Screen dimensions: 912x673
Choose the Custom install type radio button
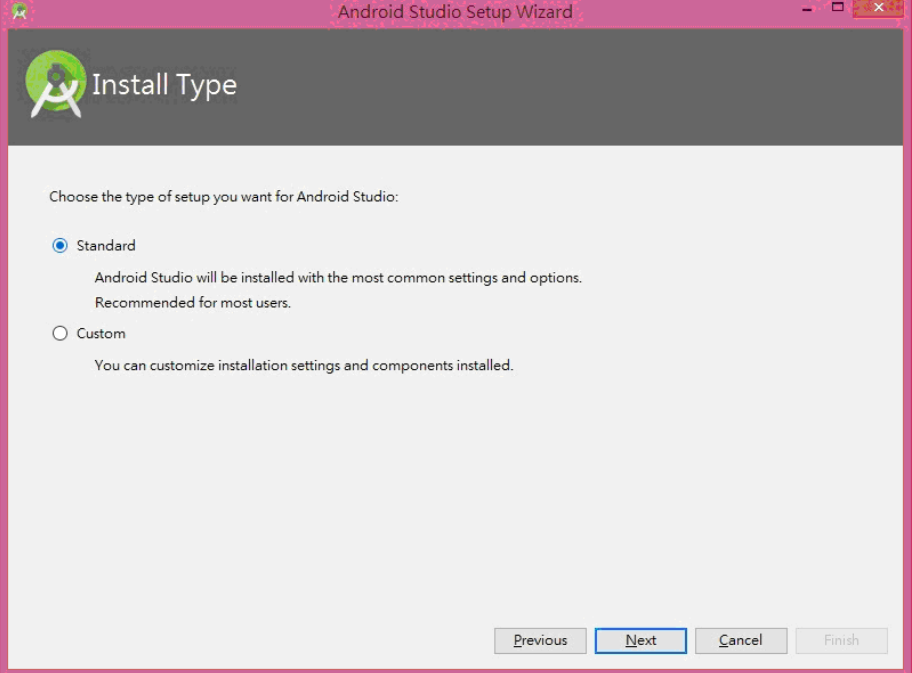60,333
